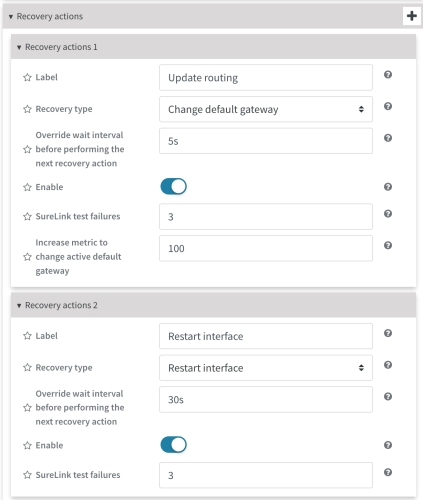This screenshot has height=500, width=423.
Task: Focus the 5s override wait interval field
Action: point(266,141)
